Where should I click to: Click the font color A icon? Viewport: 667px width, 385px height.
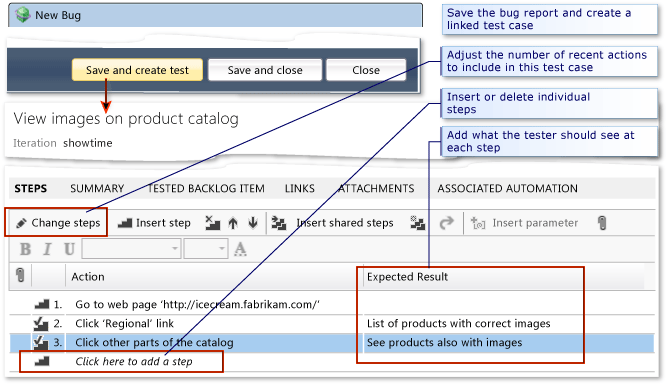pyautogui.click(x=240, y=249)
